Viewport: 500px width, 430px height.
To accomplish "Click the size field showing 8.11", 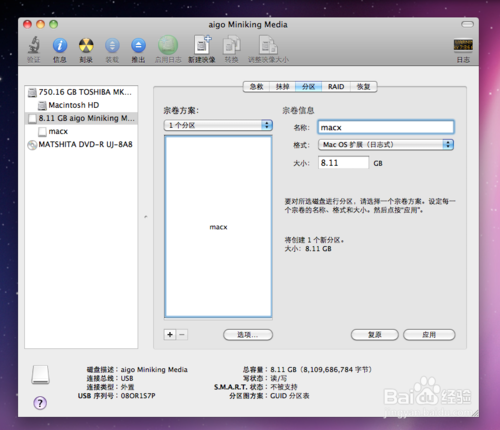I will tap(344, 163).
